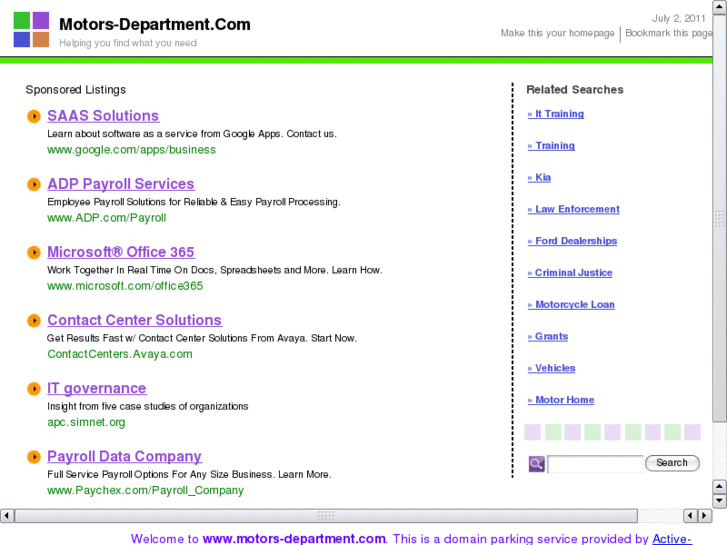Focus the search text field
The width and height of the screenshot is (727, 545).
(x=595, y=463)
